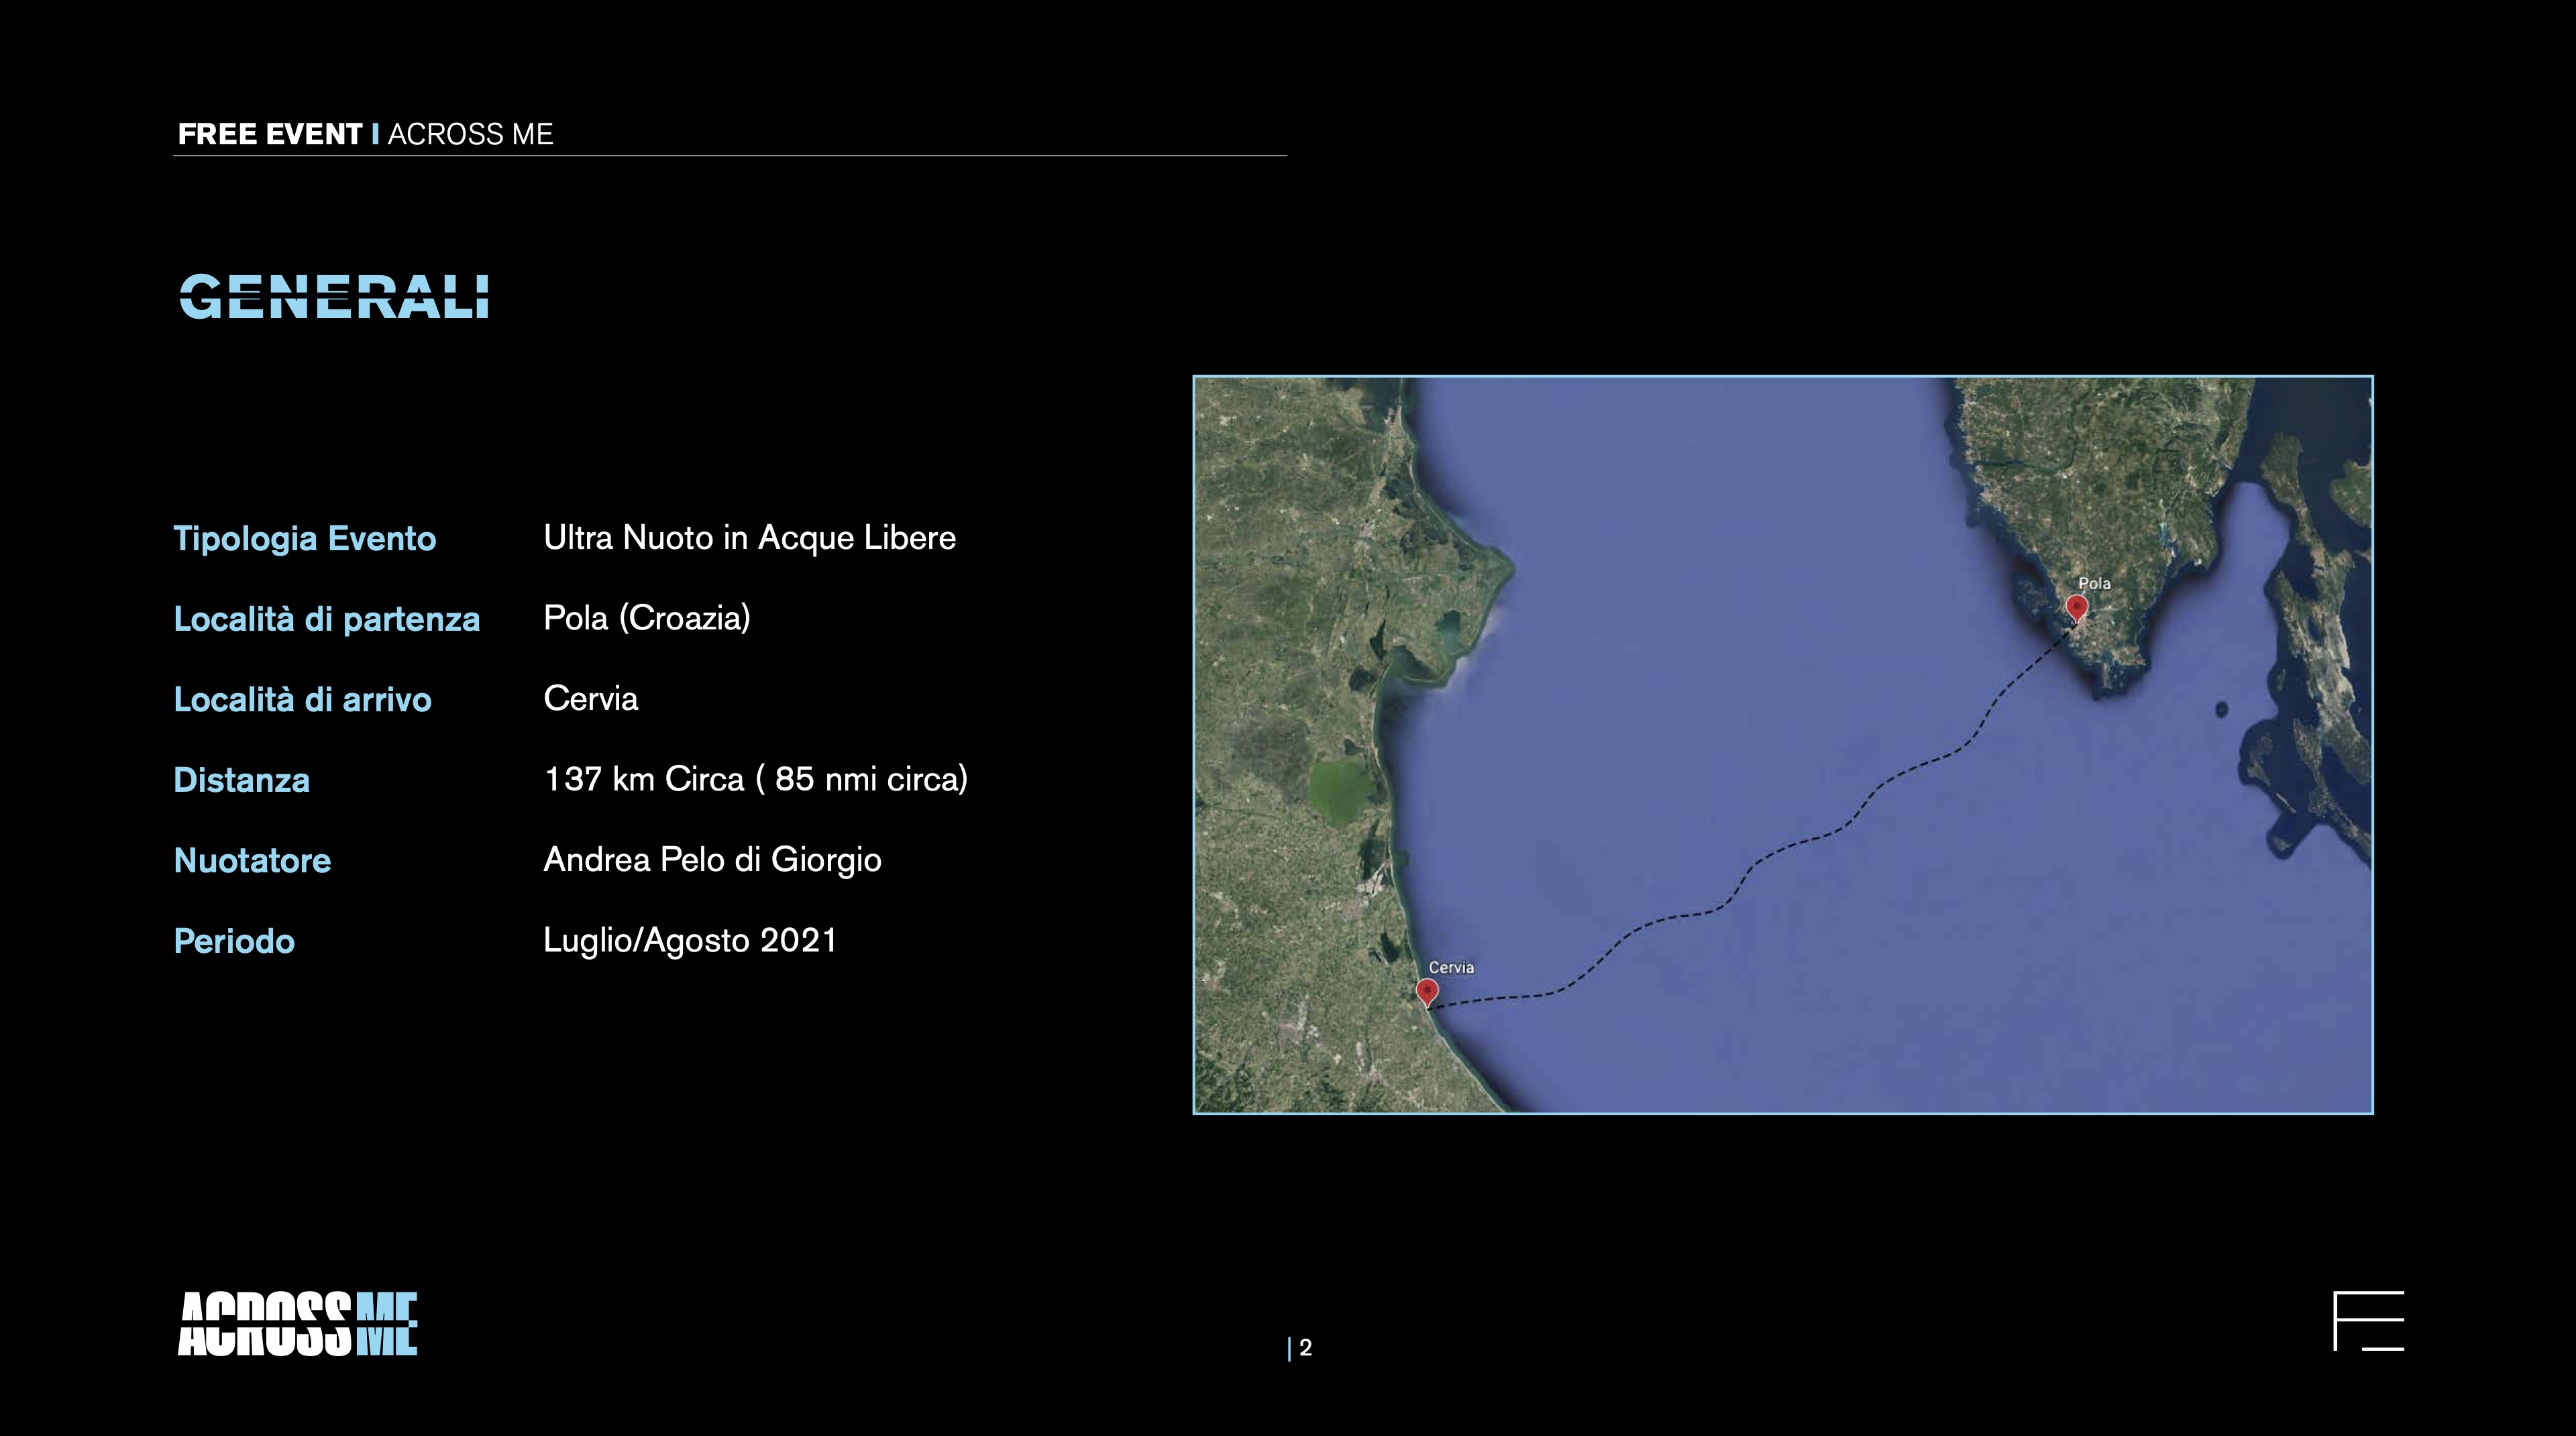Click the 'Pola' map label
Image resolution: width=2576 pixels, height=1436 pixels.
2094,583
